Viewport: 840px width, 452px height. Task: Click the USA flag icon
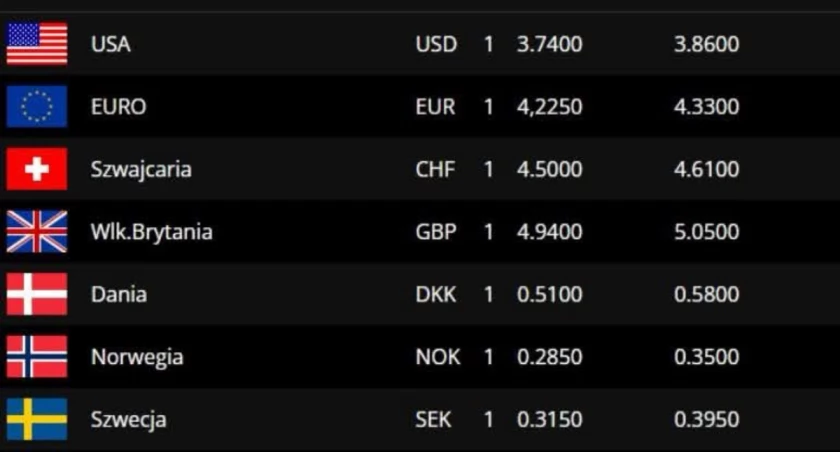[37, 43]
